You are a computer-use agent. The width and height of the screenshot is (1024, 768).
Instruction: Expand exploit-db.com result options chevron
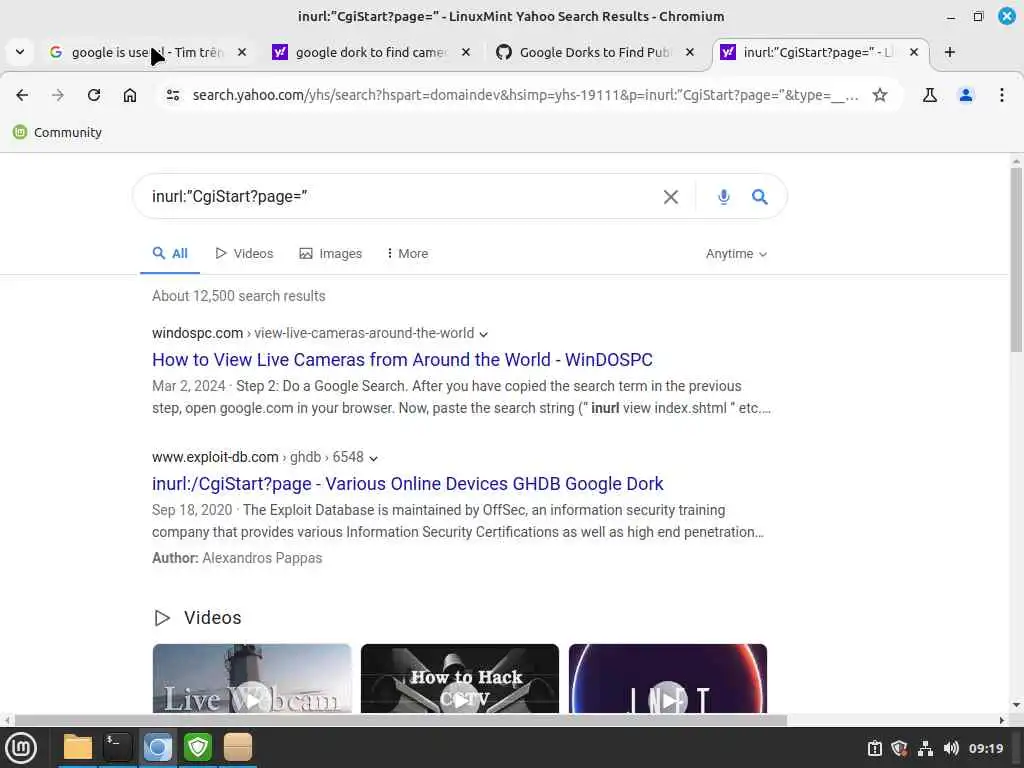[x=373, y=458]
